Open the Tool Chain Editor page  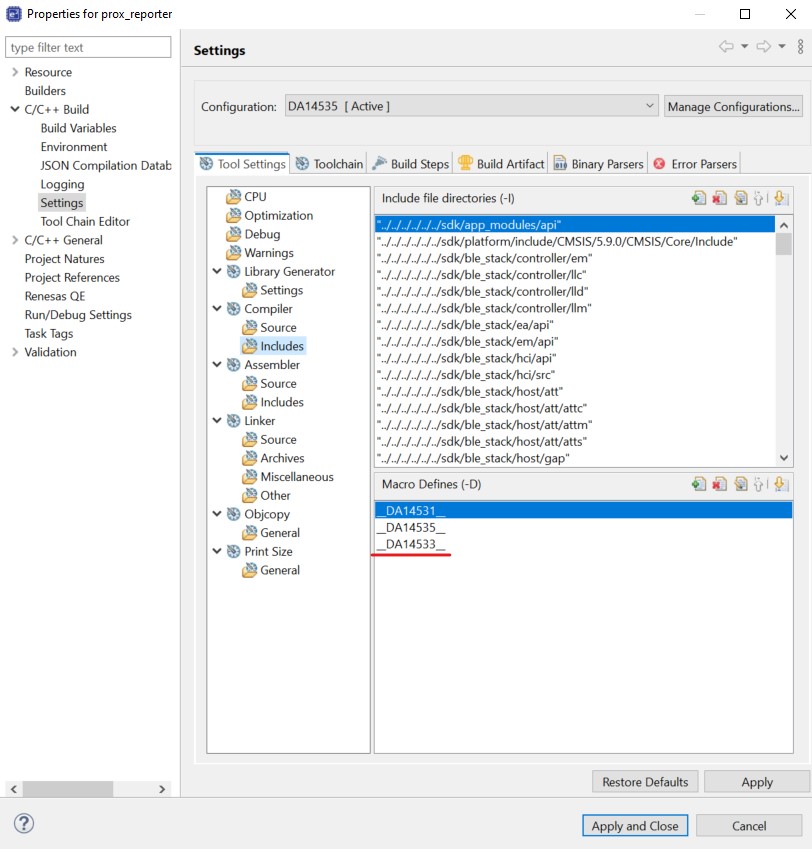click(x=85, y=221)
